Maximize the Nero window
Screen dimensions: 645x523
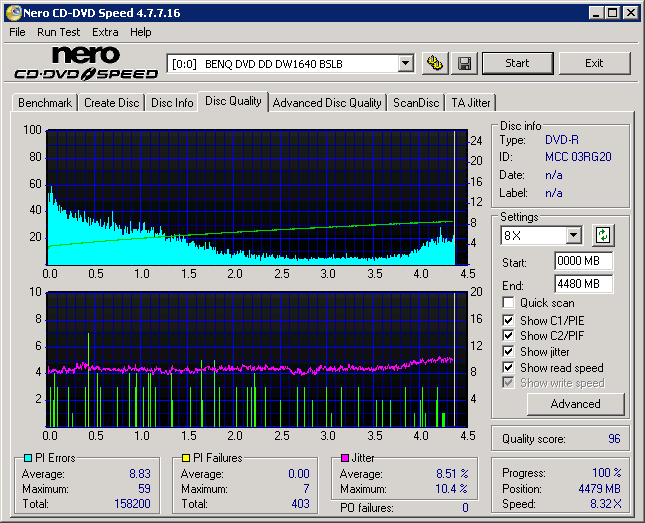click(x=612, y=13)
